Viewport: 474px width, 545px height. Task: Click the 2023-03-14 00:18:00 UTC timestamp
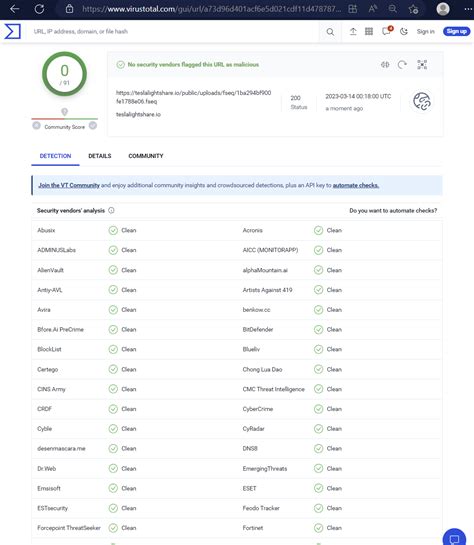pos(358,96)
